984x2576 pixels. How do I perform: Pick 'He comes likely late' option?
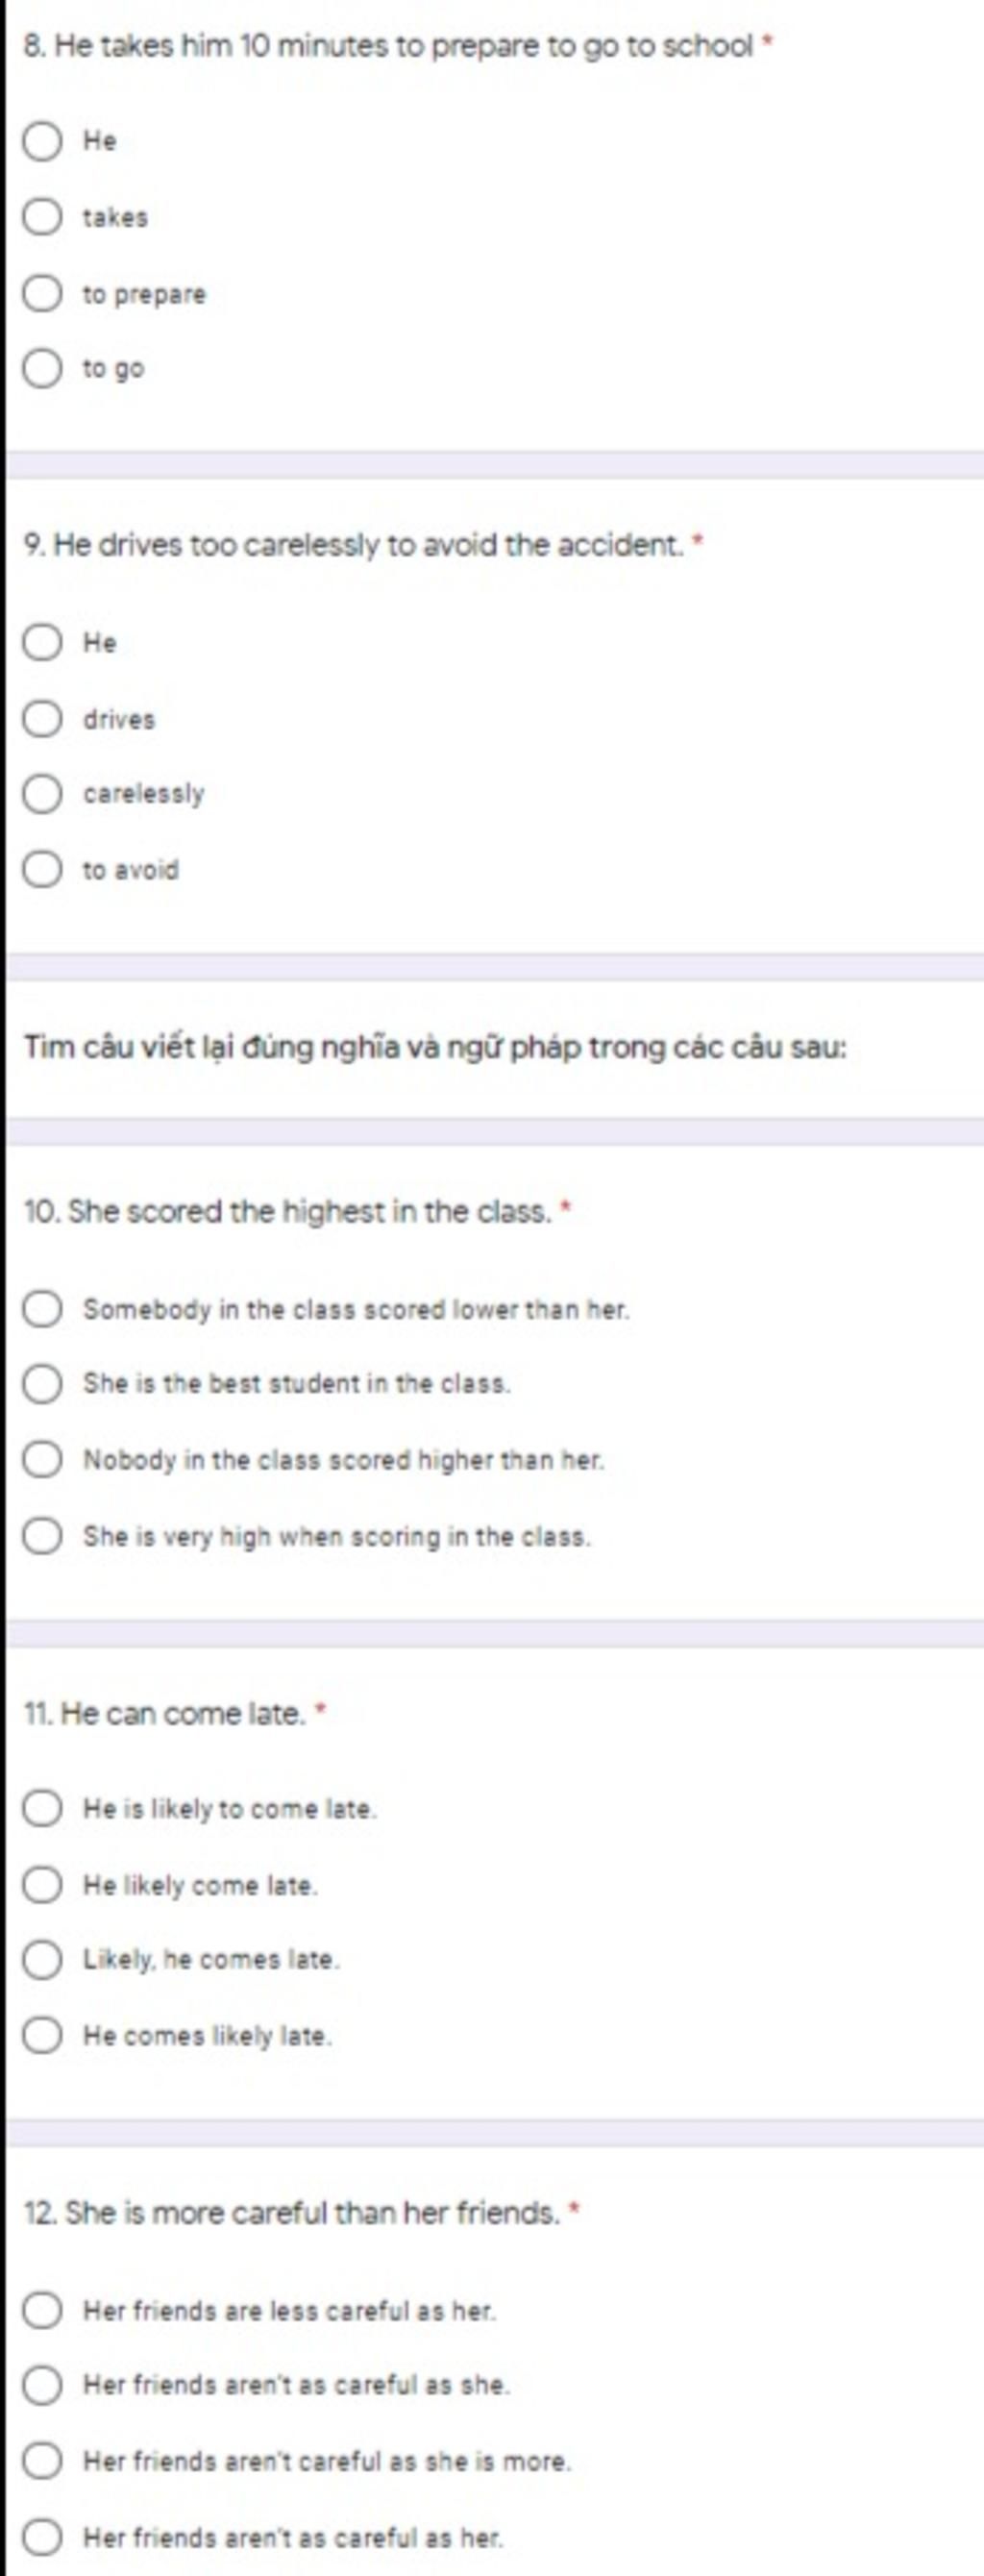click(42, 2036)
